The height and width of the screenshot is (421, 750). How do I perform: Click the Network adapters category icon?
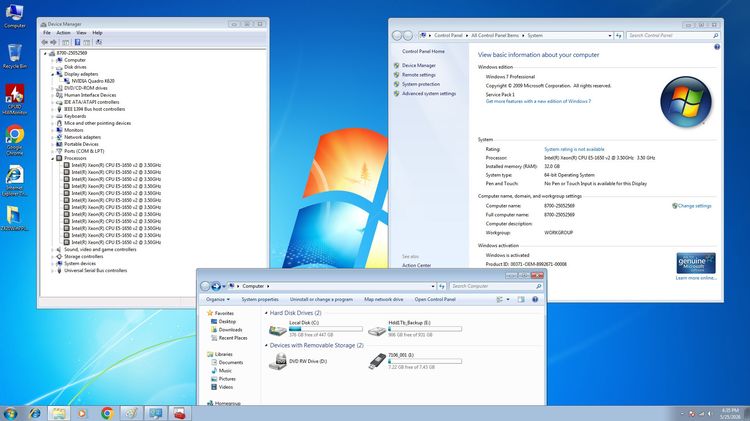click(59, 137)
